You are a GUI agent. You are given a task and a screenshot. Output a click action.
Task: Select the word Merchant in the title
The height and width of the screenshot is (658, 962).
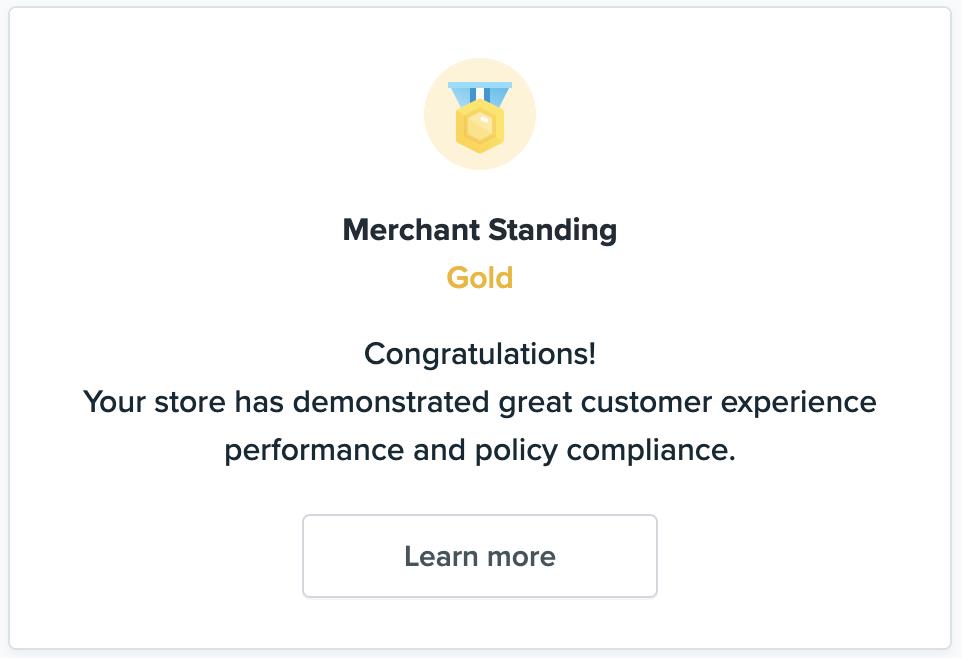[410, 230]
